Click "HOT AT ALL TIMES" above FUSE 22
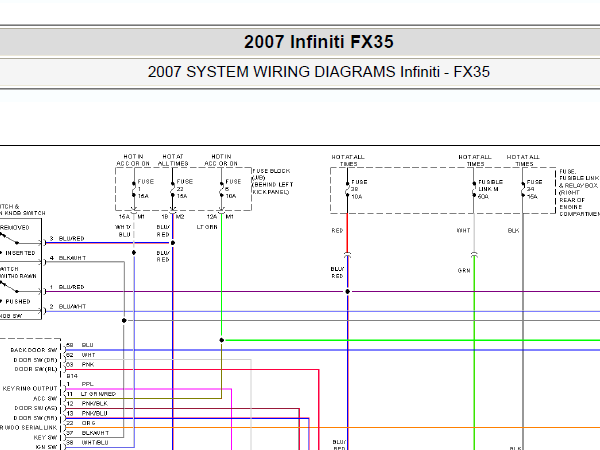 (173, 160)
